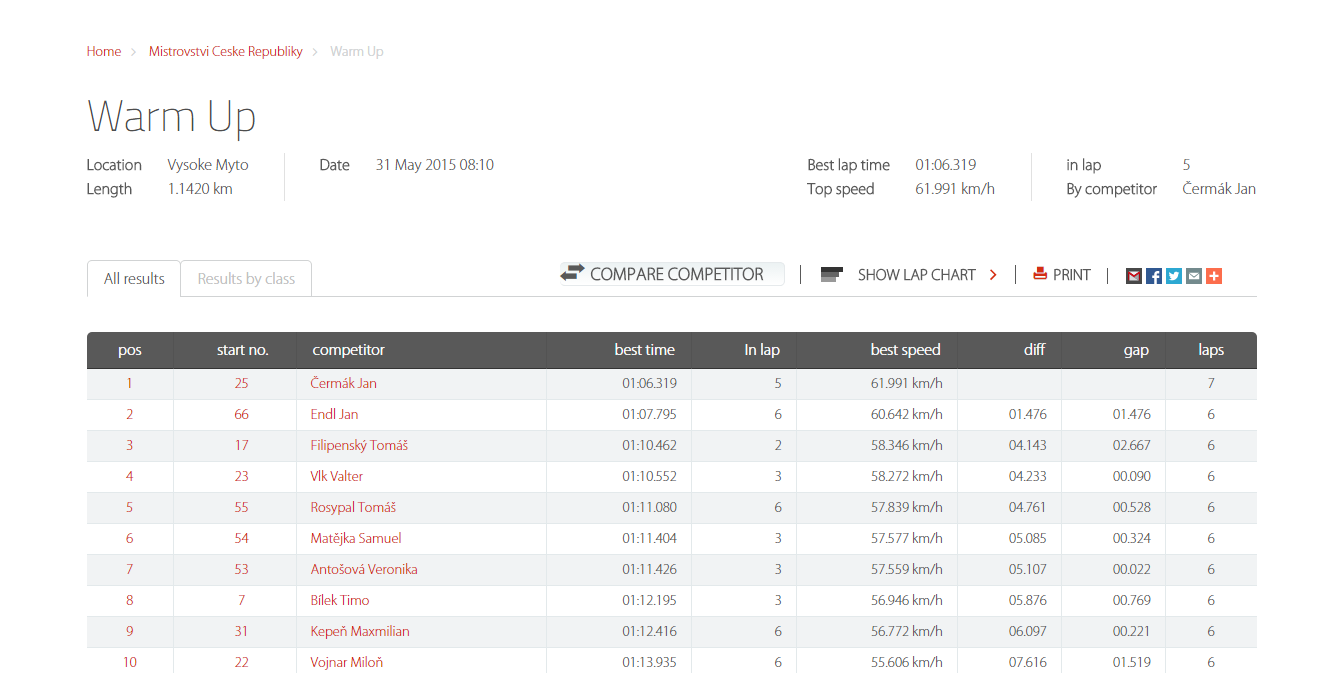Share results via Twitter icon

(1174, 276)
